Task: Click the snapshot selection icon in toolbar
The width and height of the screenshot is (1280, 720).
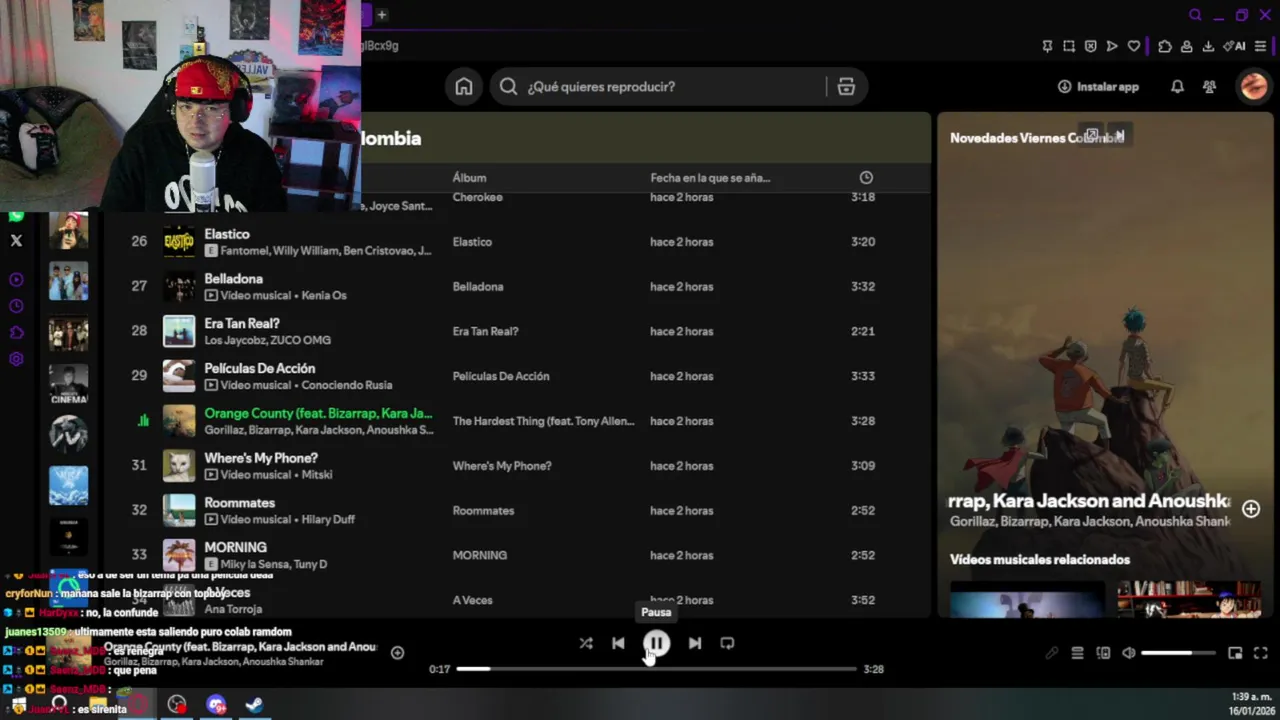Action: (1069, 46)
